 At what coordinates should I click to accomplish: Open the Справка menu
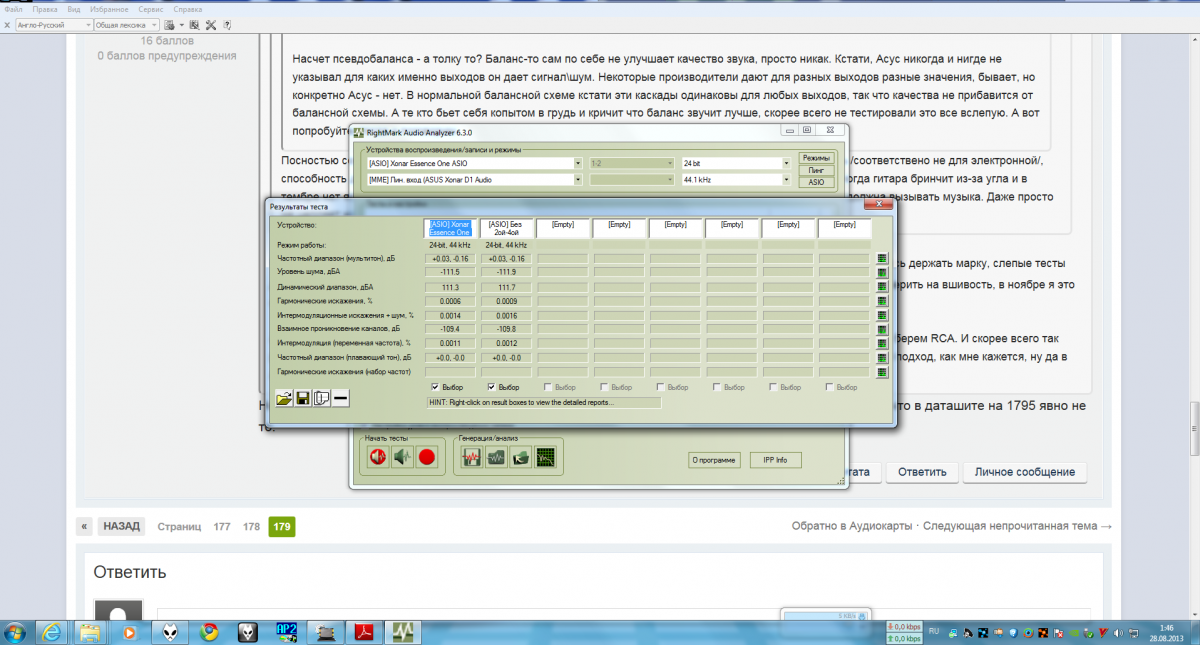click(188, 8)
